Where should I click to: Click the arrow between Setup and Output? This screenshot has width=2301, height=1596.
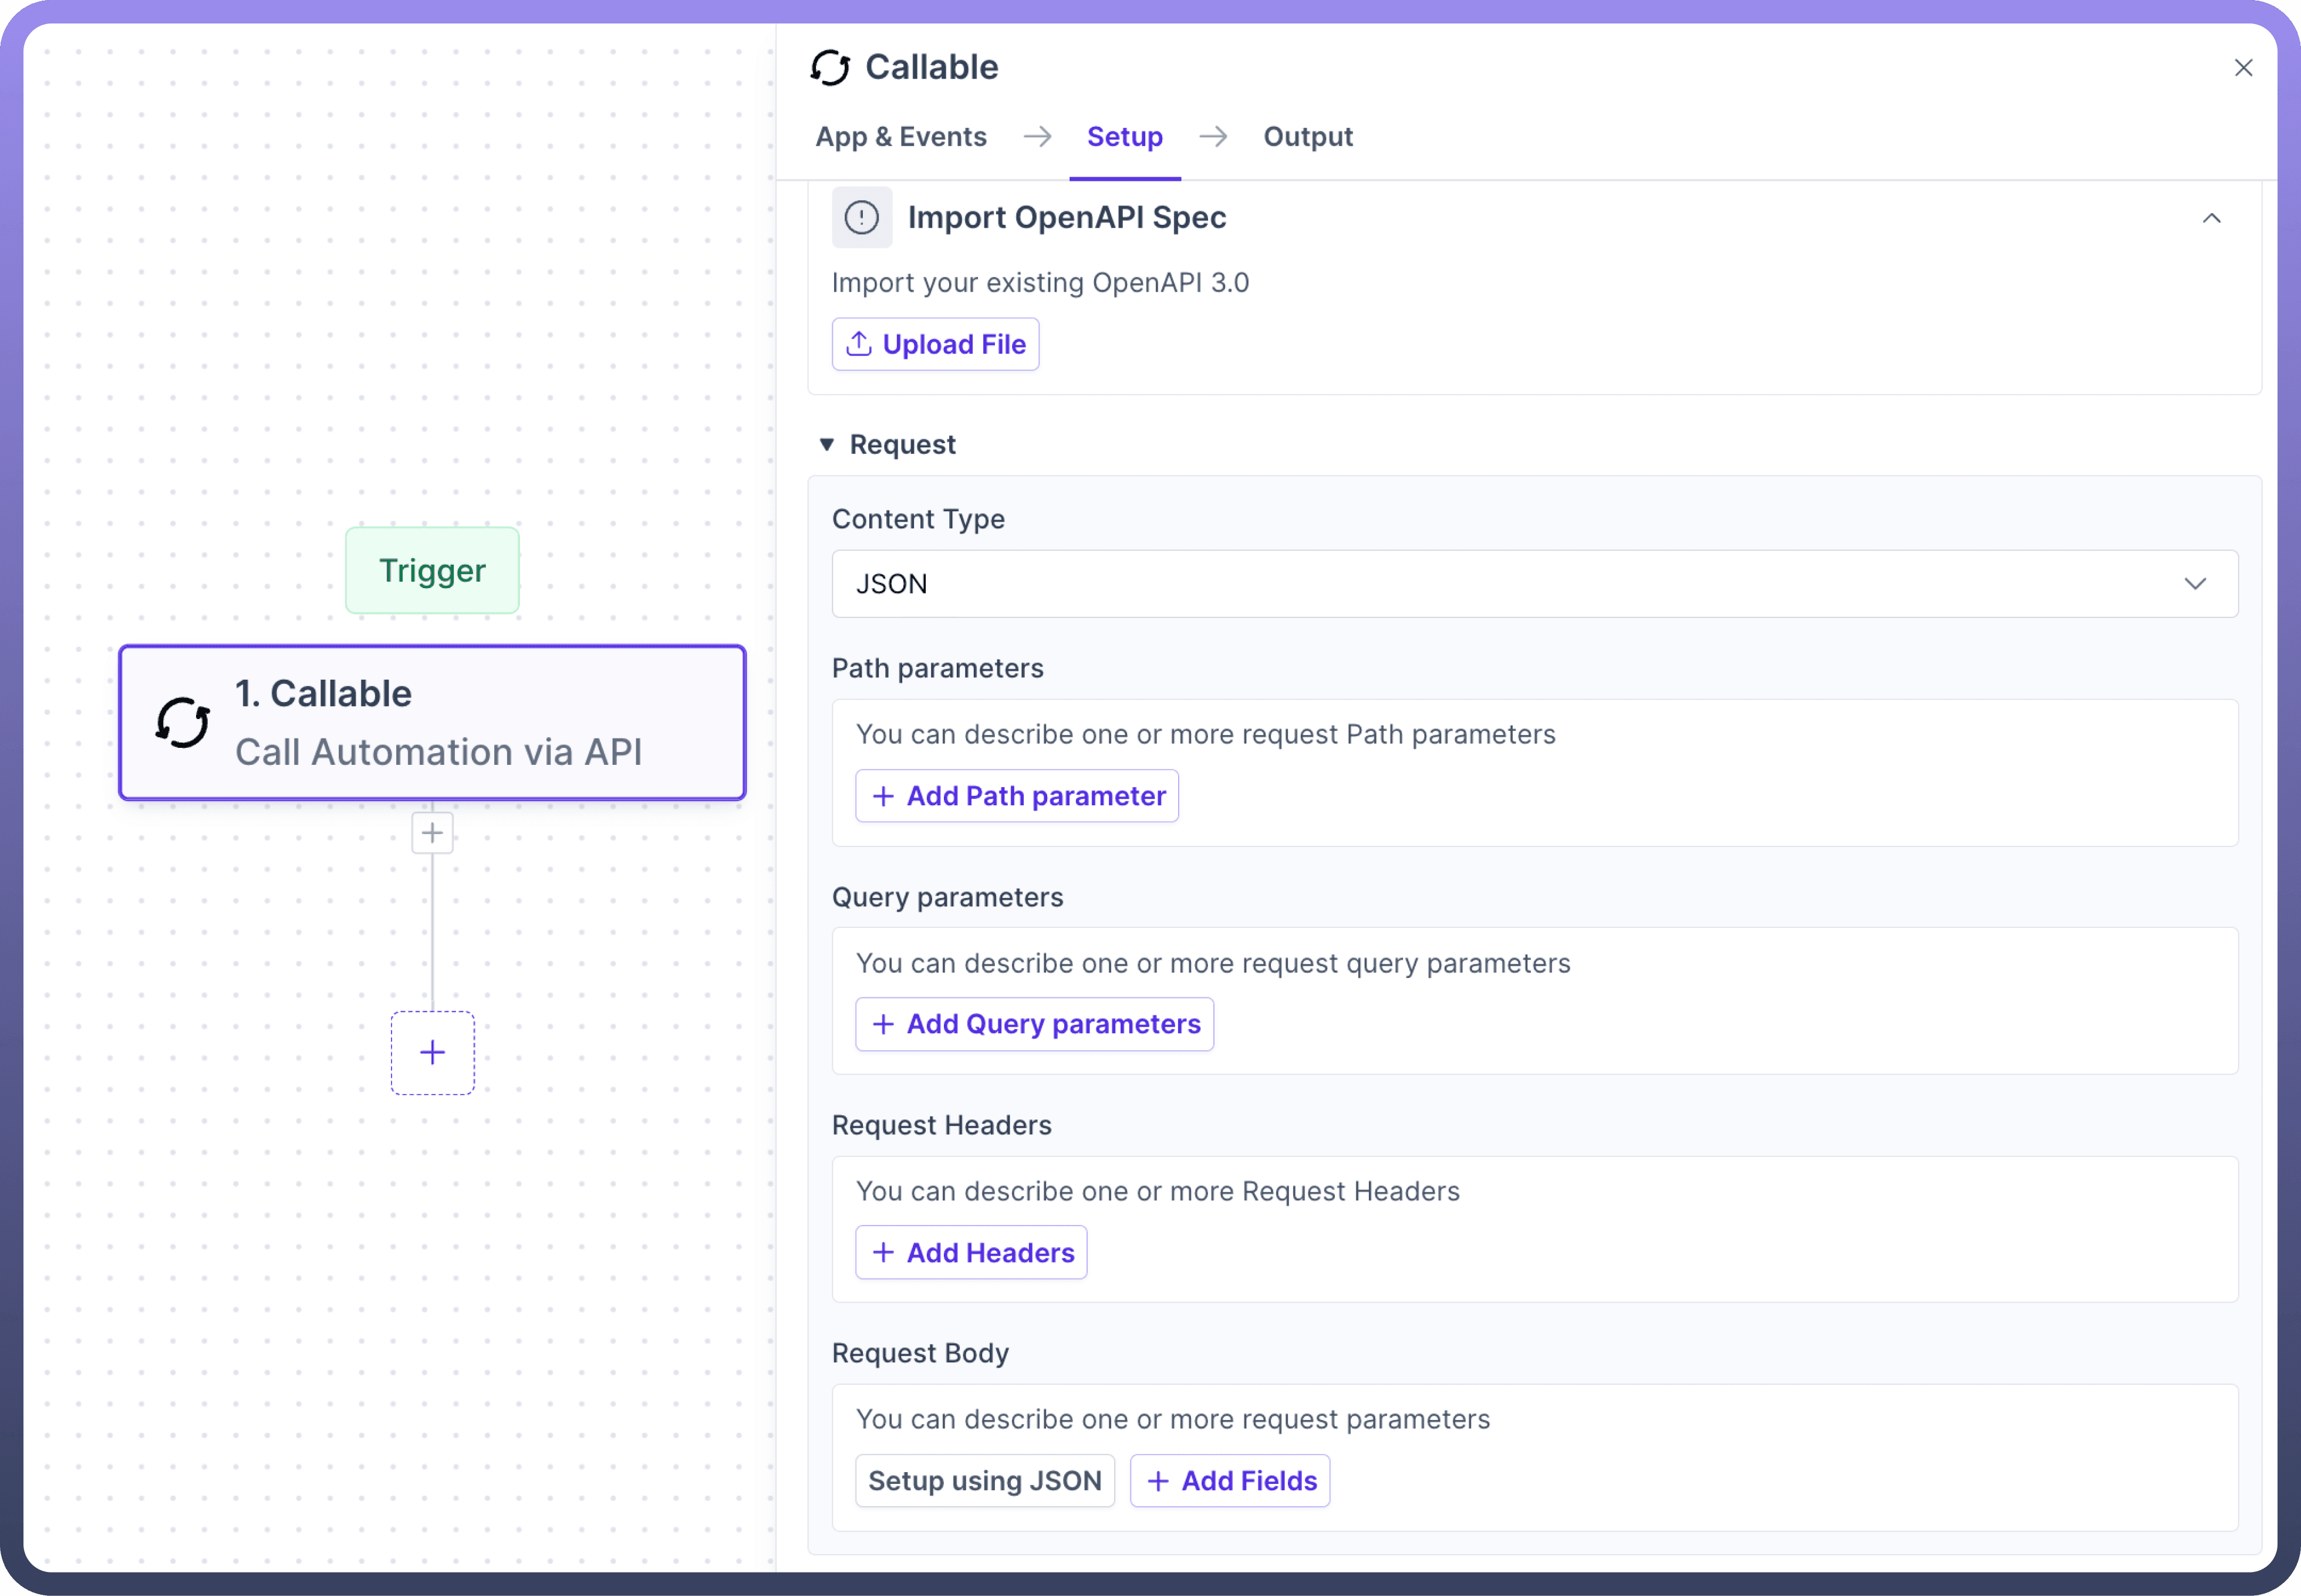point(1213,136)
